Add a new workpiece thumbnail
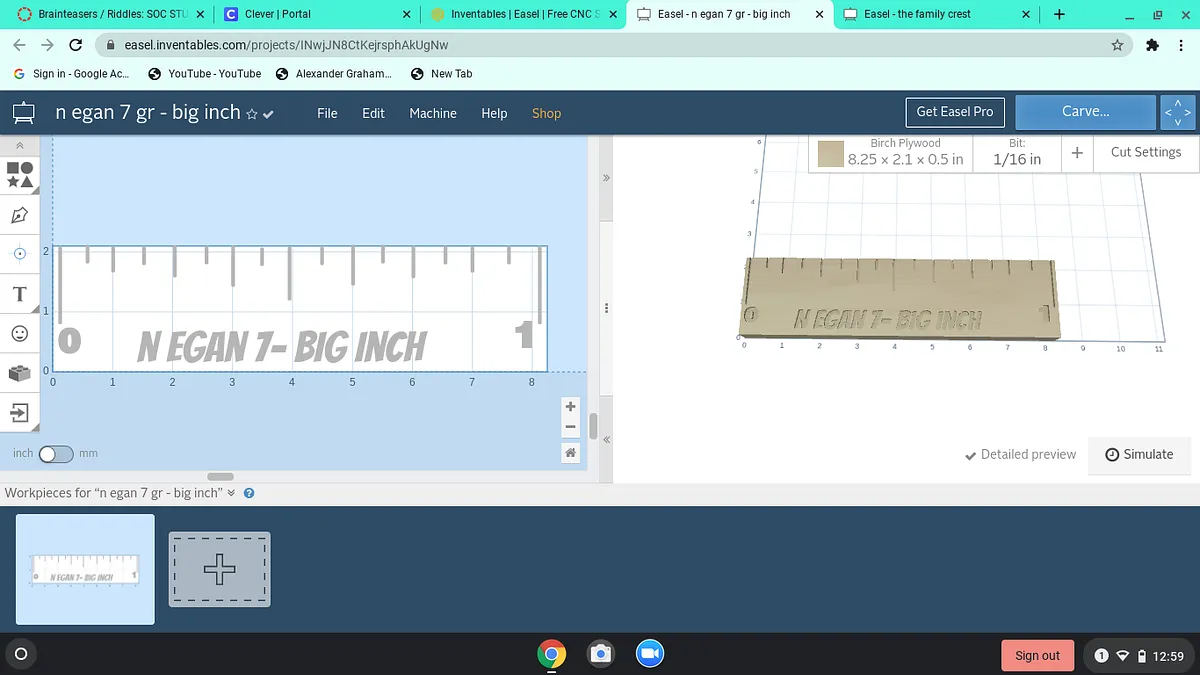 coord(219,569)
